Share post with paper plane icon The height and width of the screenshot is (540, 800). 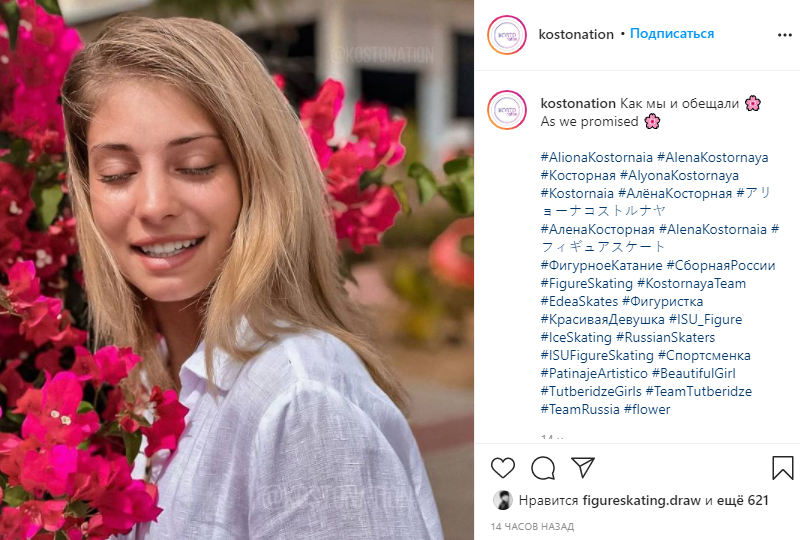click(583, 468)
